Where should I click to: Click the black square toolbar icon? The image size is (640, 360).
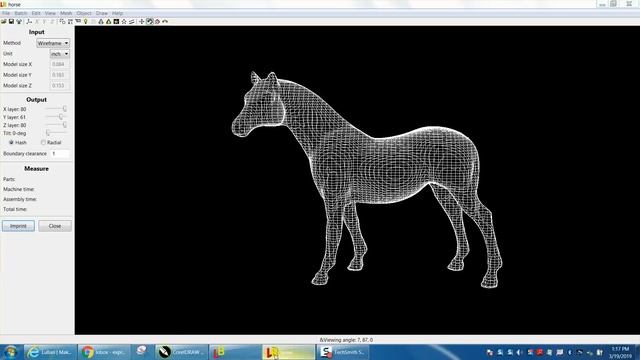[x=116, y=21]
